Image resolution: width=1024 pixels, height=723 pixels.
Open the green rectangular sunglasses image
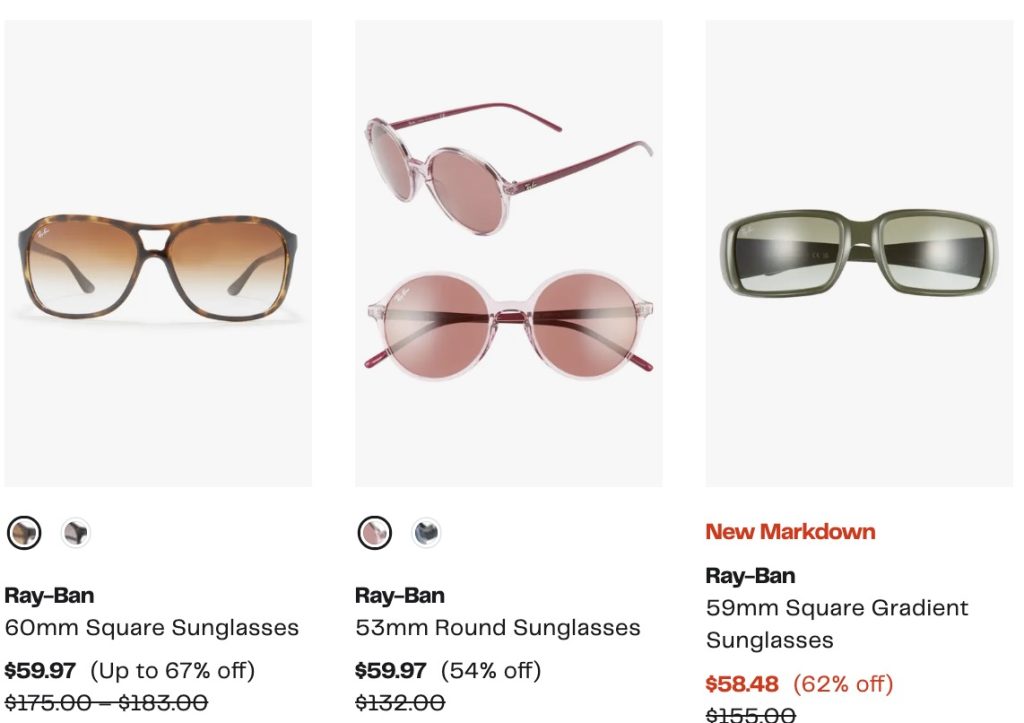(859, 254)
